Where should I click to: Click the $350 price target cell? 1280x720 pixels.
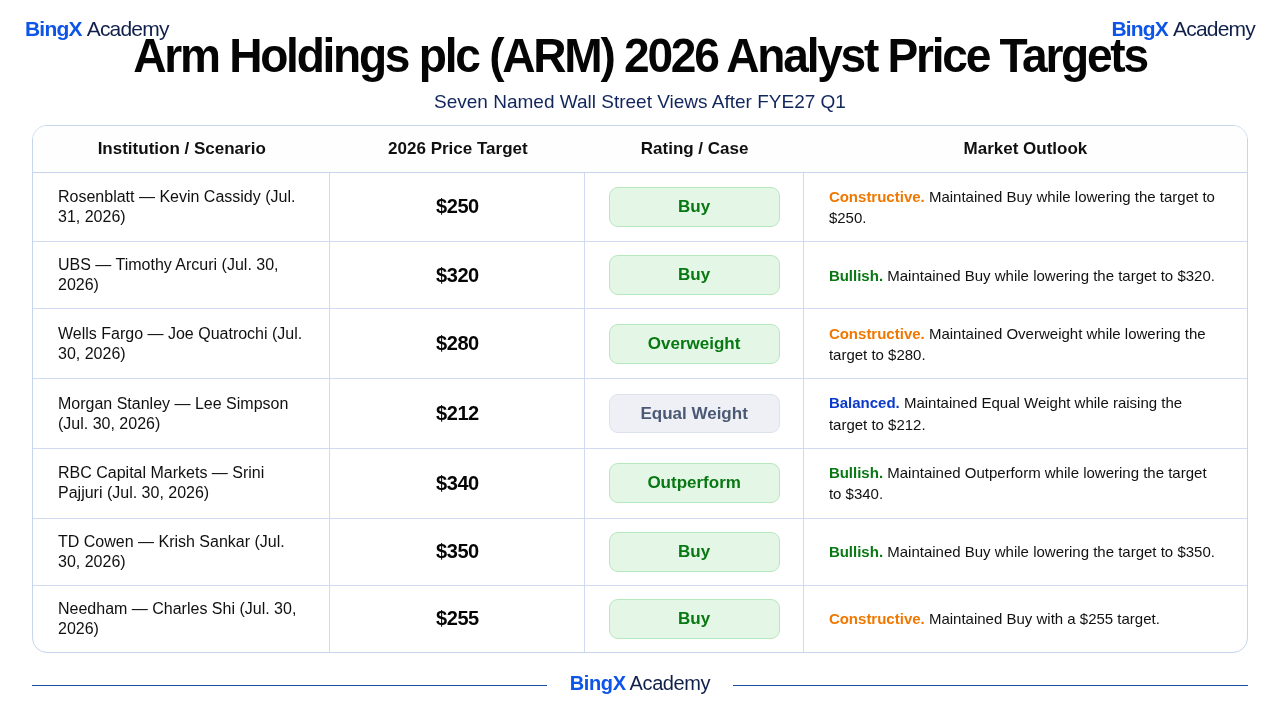(x=457, y=551)
